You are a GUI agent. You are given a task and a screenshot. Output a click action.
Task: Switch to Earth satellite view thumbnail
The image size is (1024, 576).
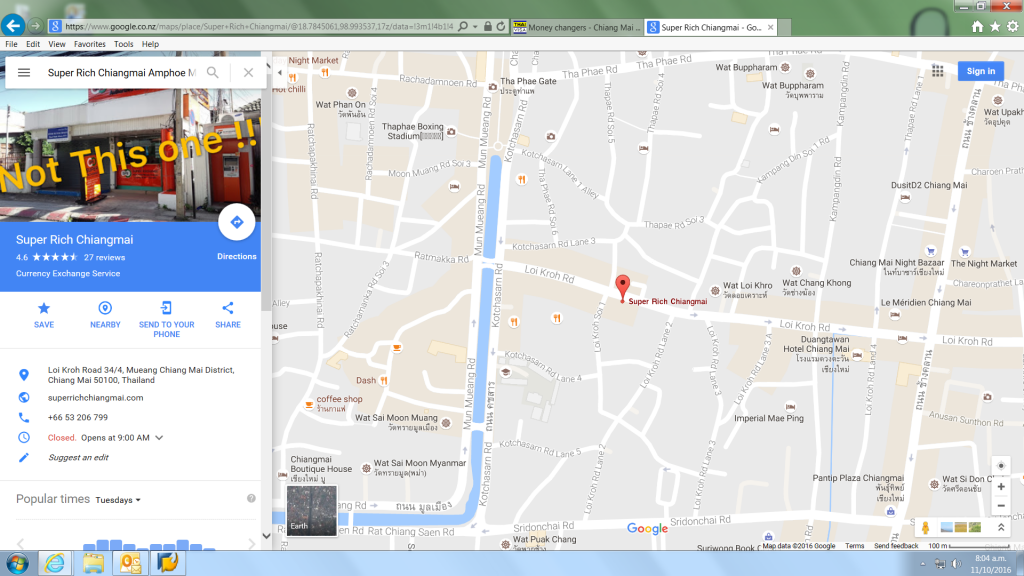(x=312, y=510)
